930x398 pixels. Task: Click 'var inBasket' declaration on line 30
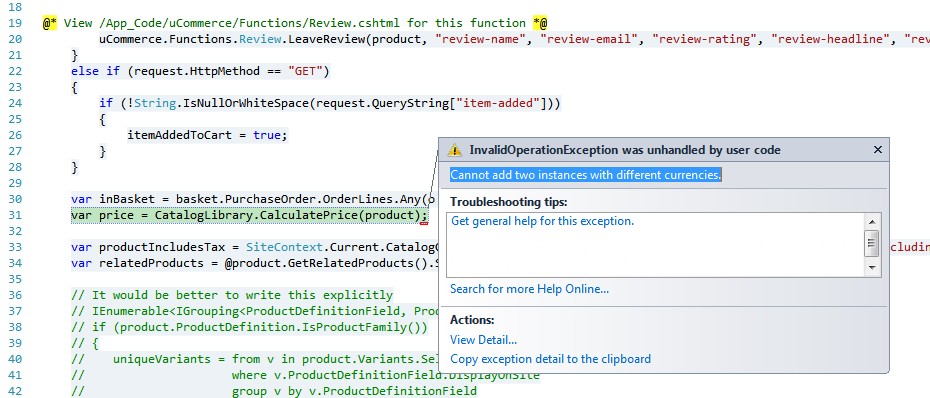coord(113,199)
